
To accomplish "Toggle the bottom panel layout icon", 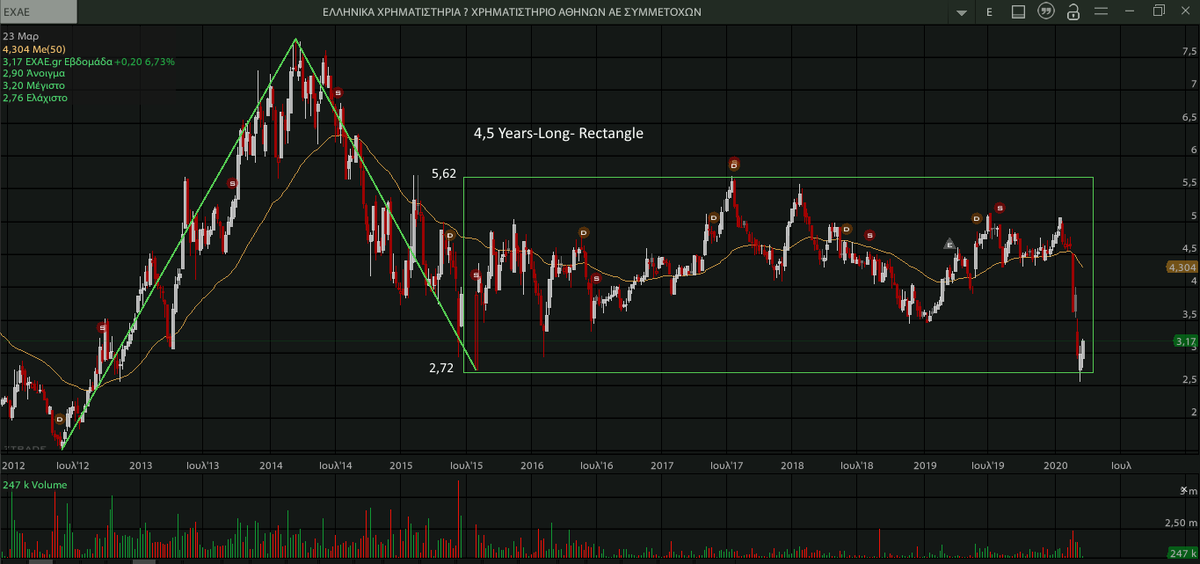I will (1017, 12).
